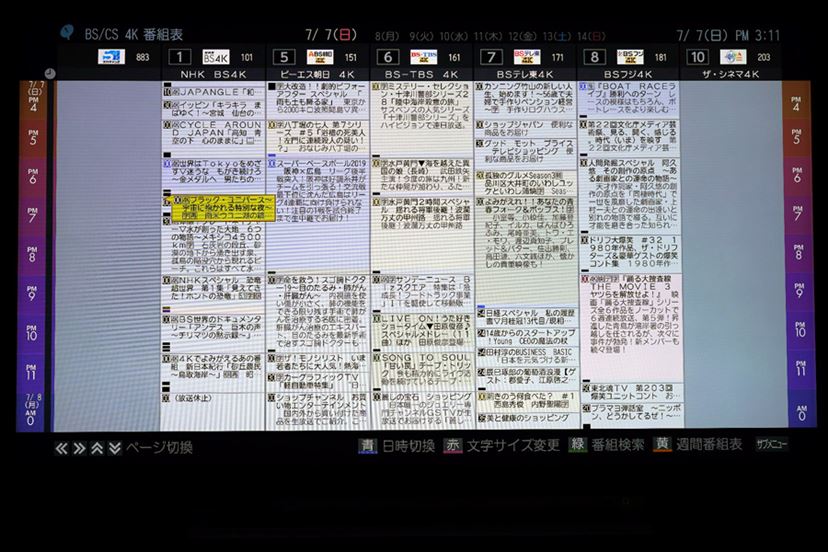Switch to the 13(土) date tab
The image size is (828, 552).
point(557,36)
